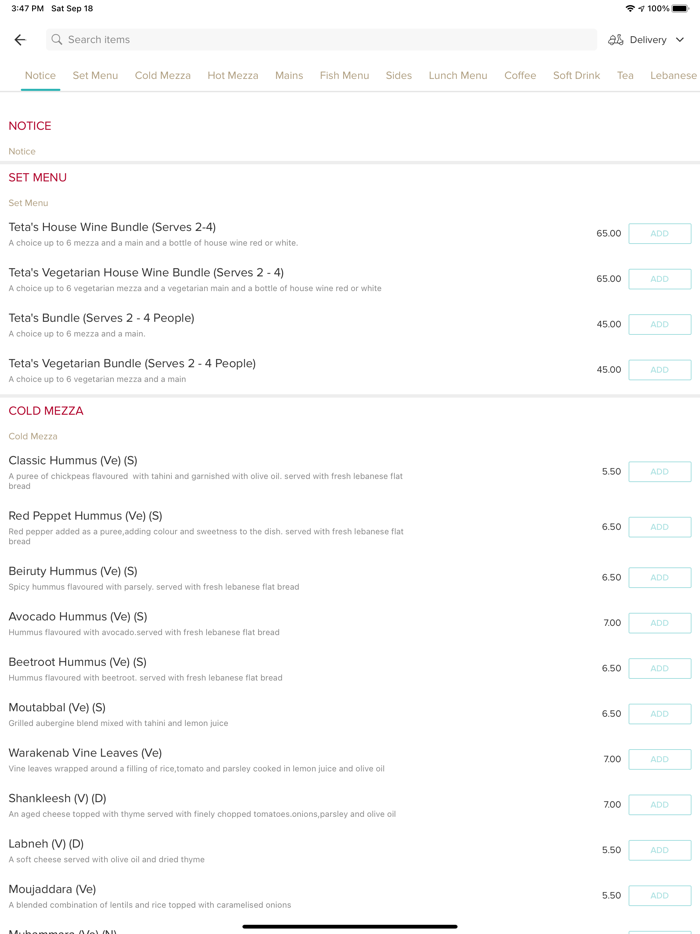Image resolution: width=700 pixels, height=934 pixels.
Task: Go to the Fish Menu tab
Action: [x=344, y=75]
